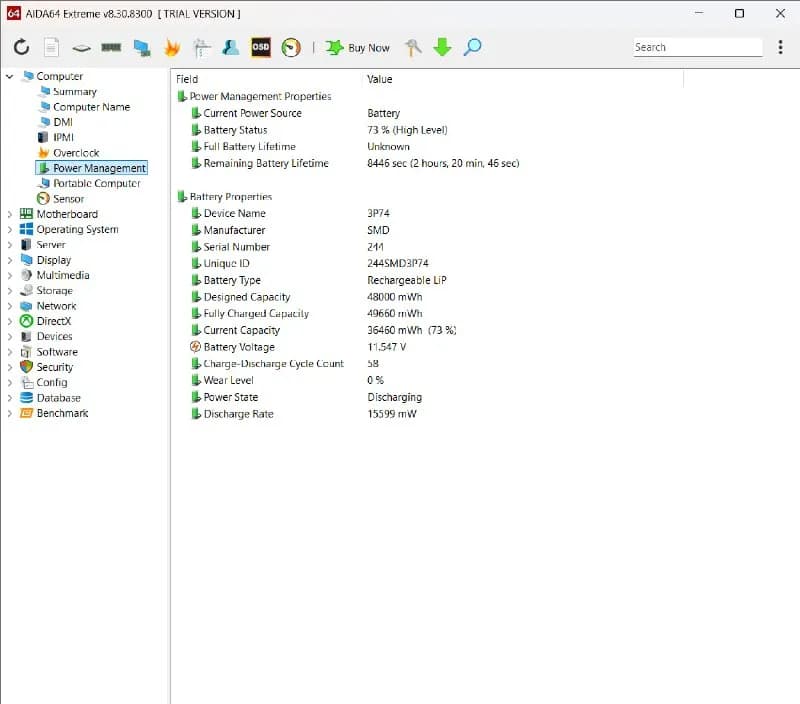
Task: Open the preferences tools icon
Action: (413, 47)
